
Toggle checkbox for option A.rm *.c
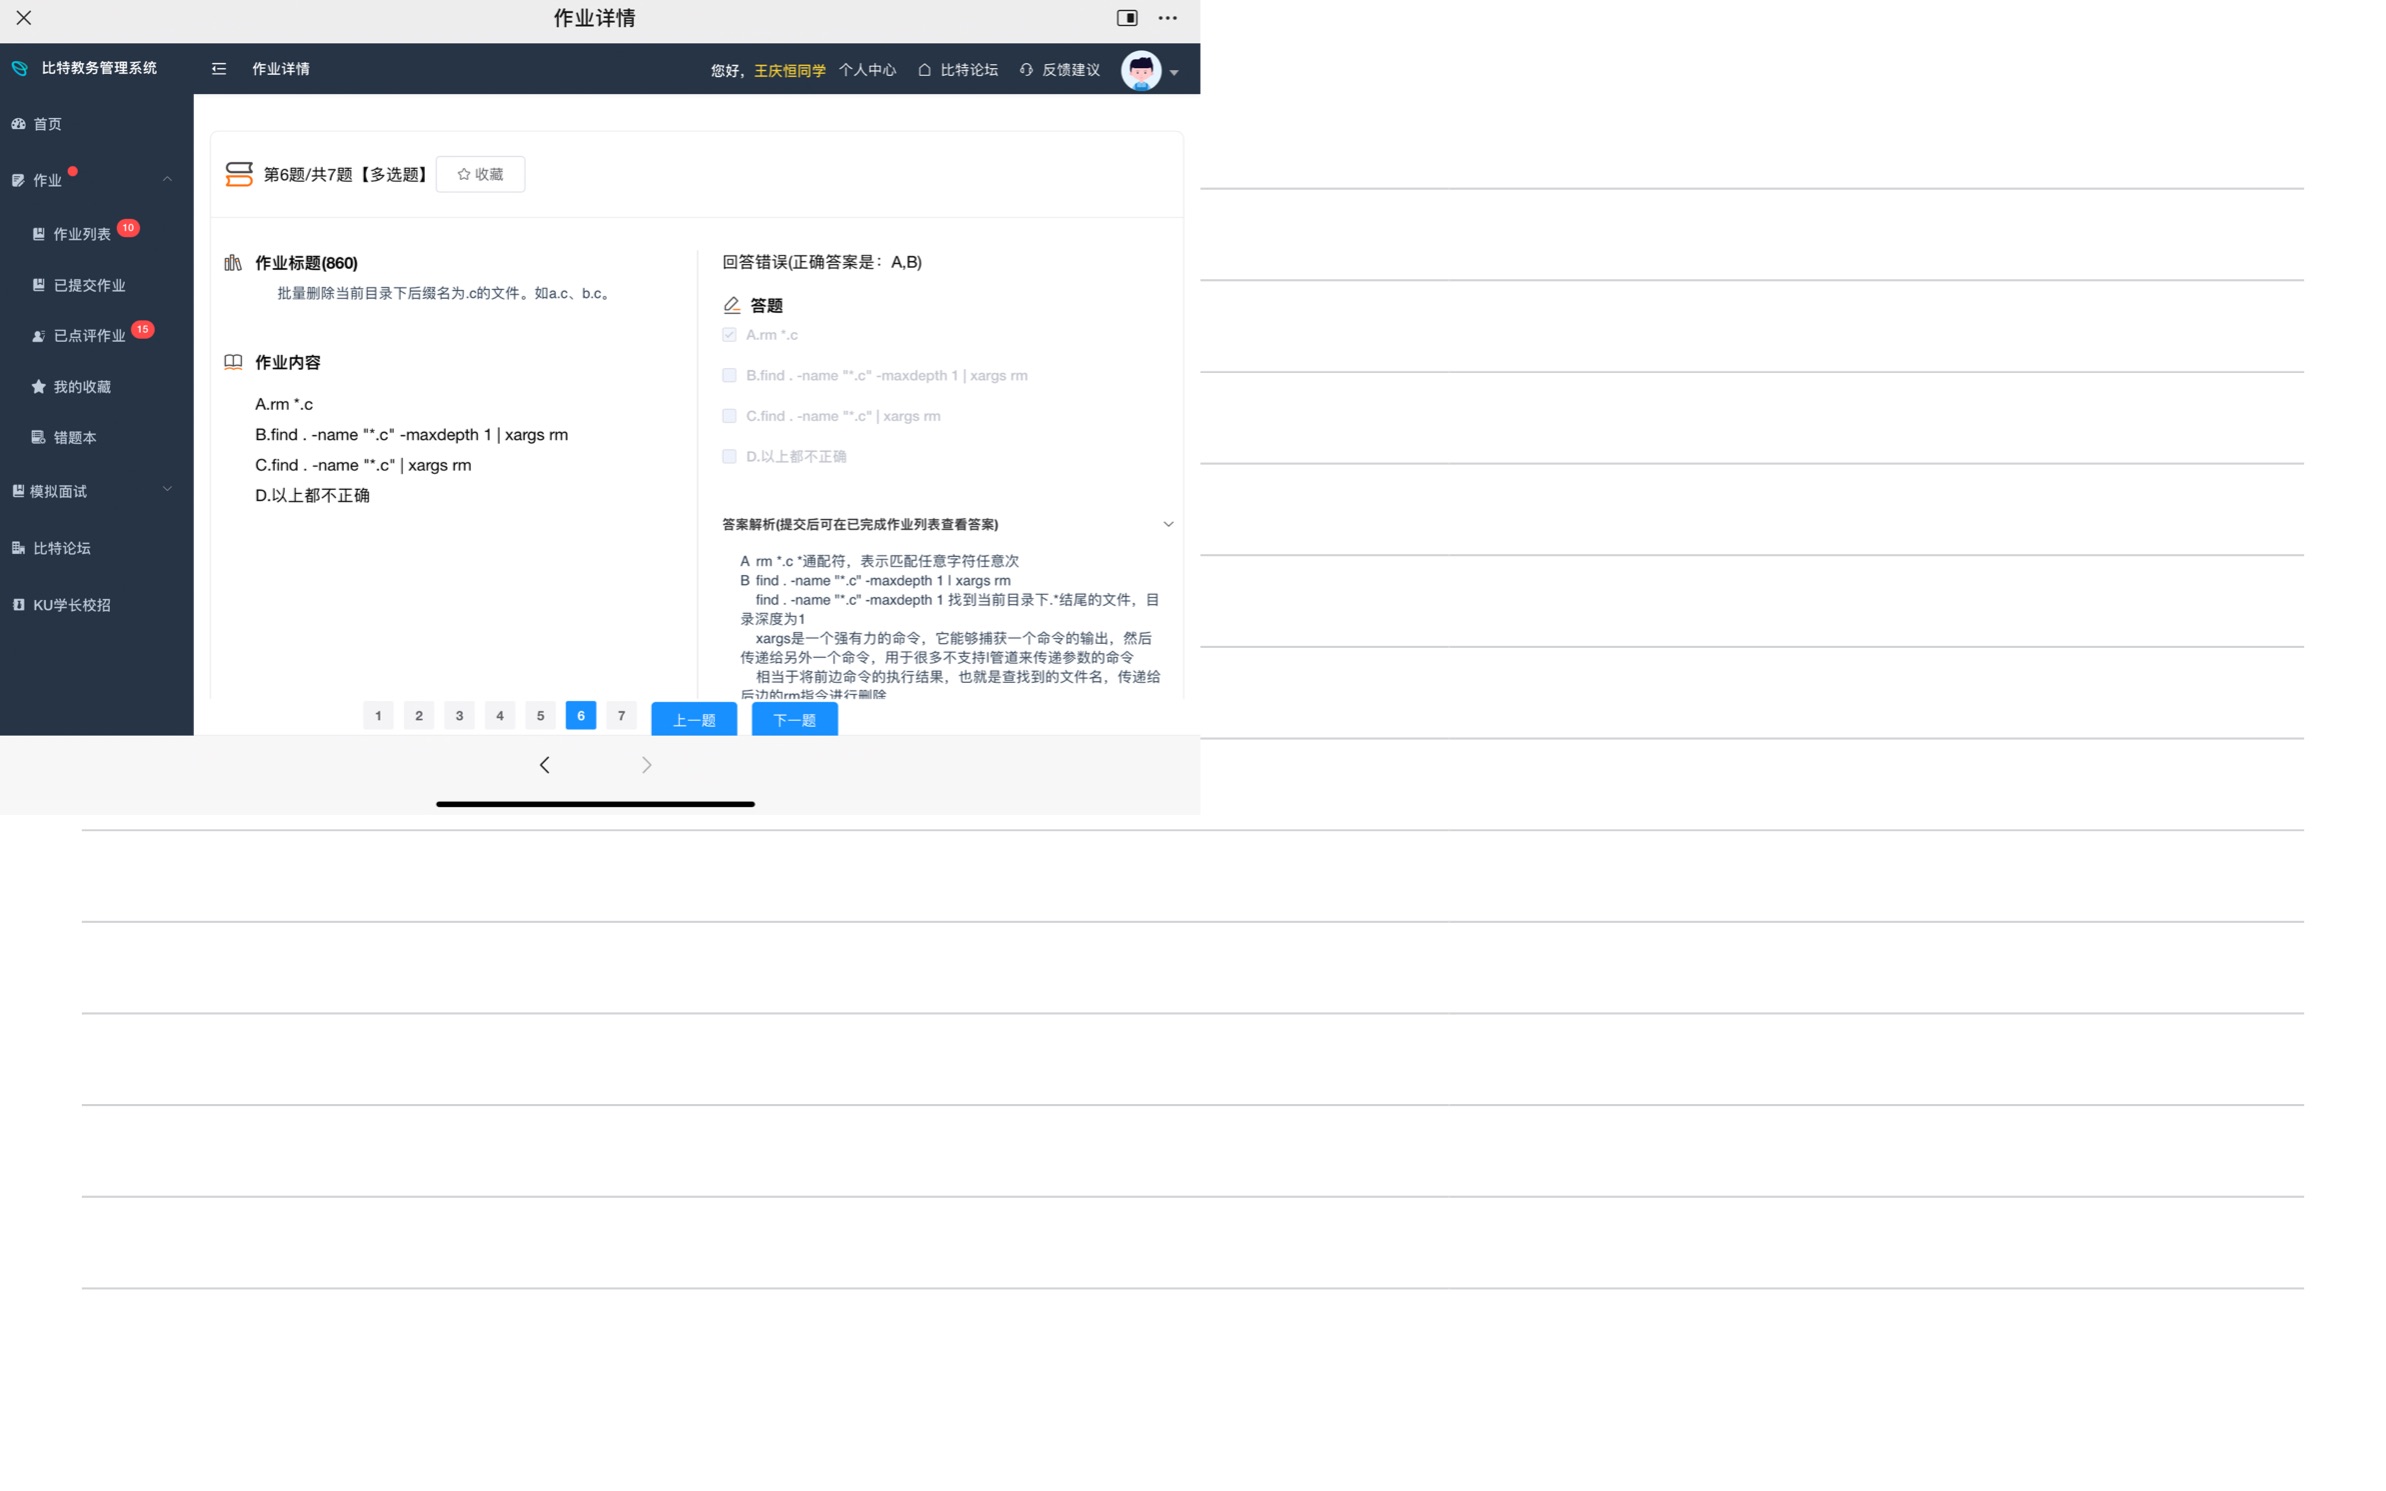tap(729, 335)
